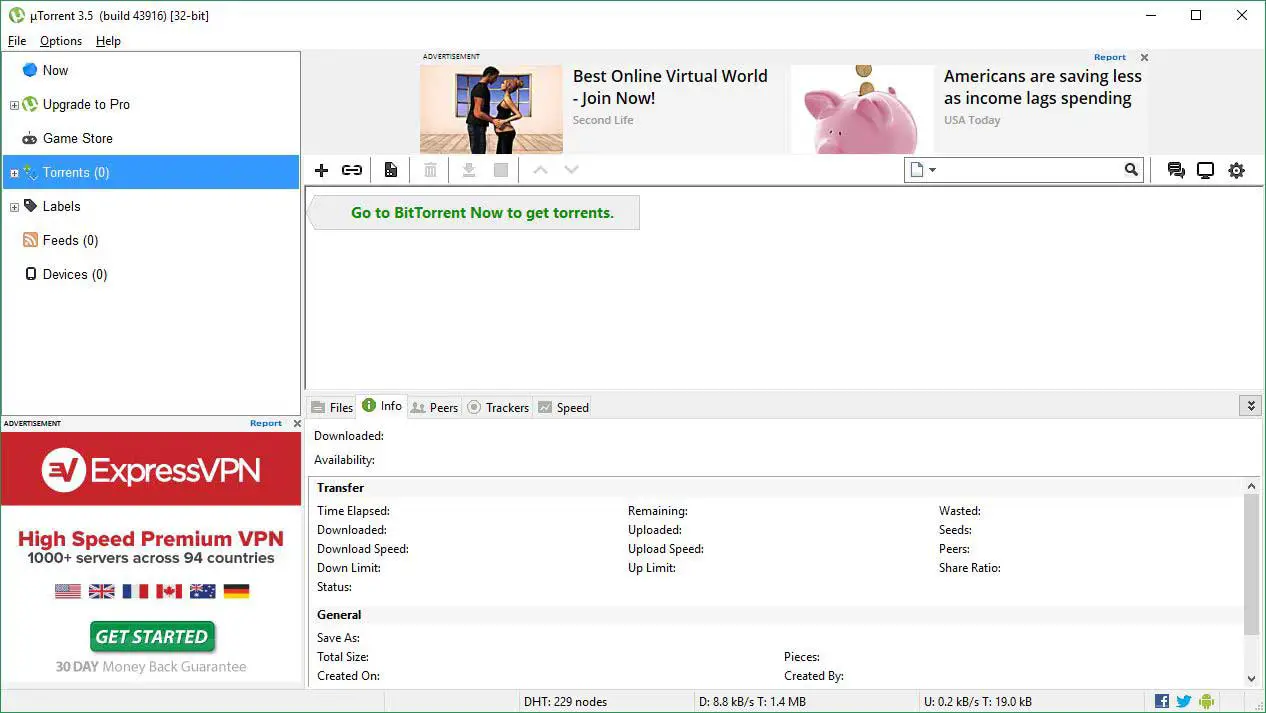The width and height of the screenshot is (1266, 713).
Task: Click the info panel scroll up arrow
Action: [1251, 487]
